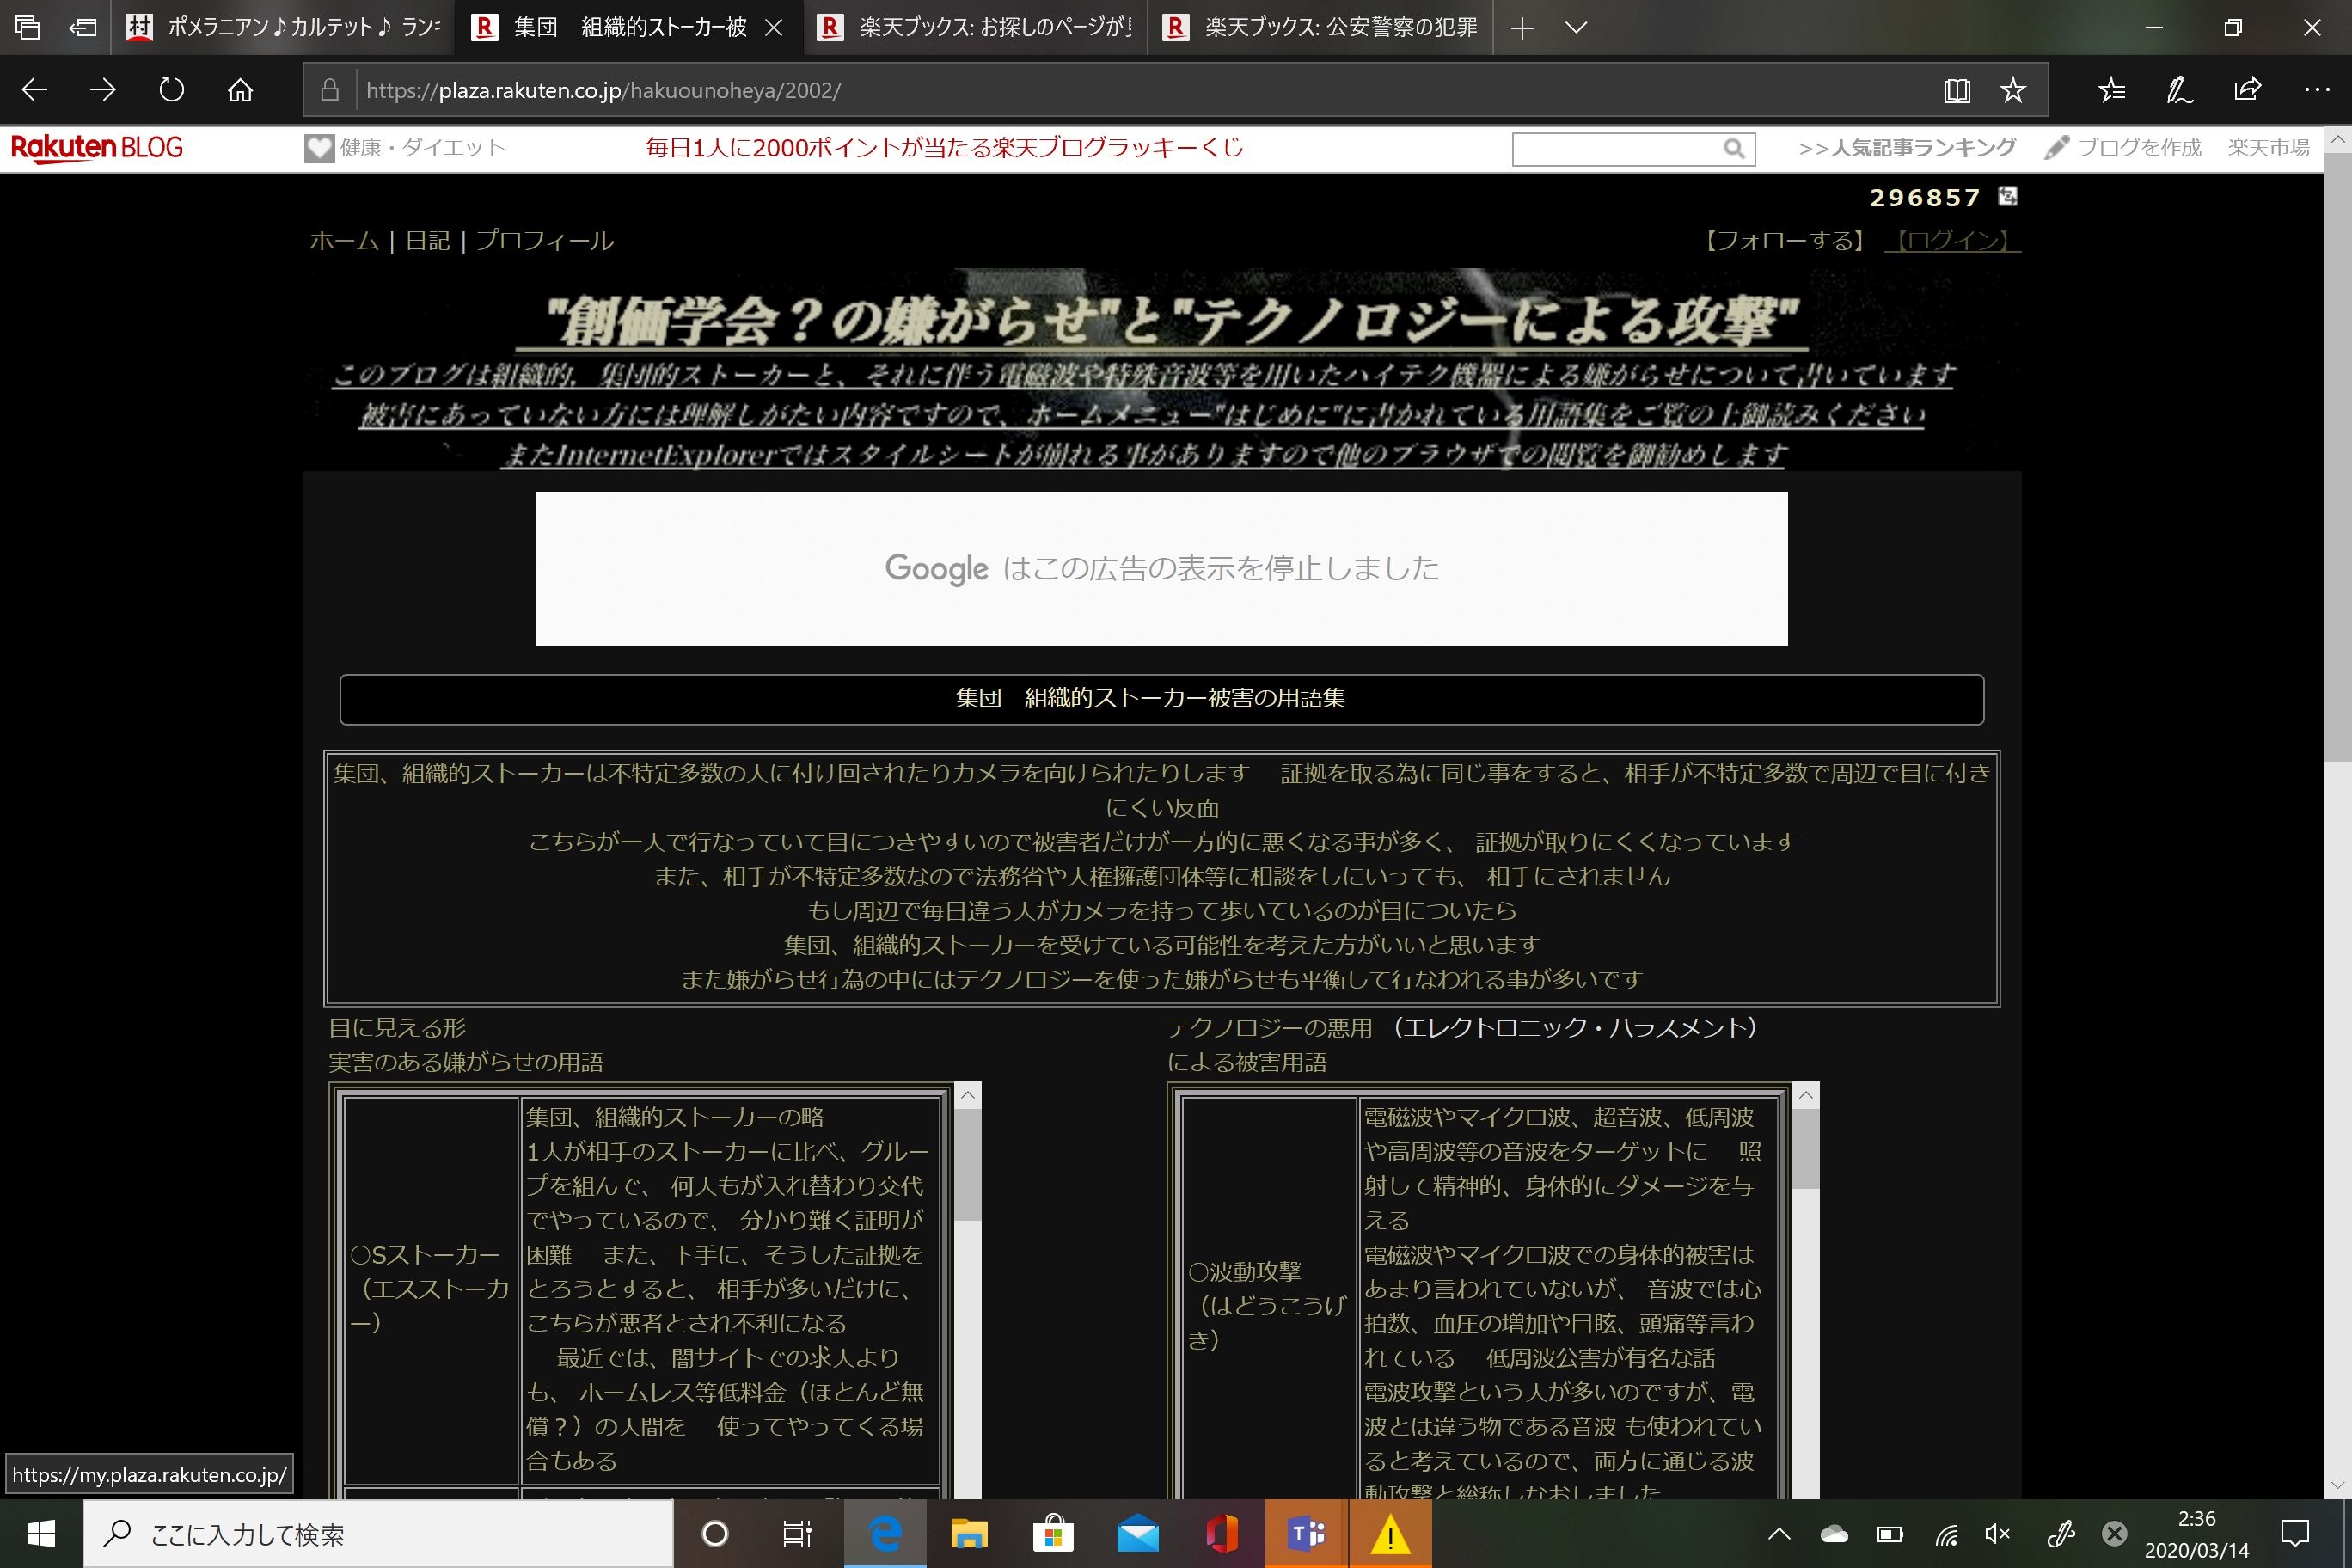Open the favorites hub icon

[2111, 90]
